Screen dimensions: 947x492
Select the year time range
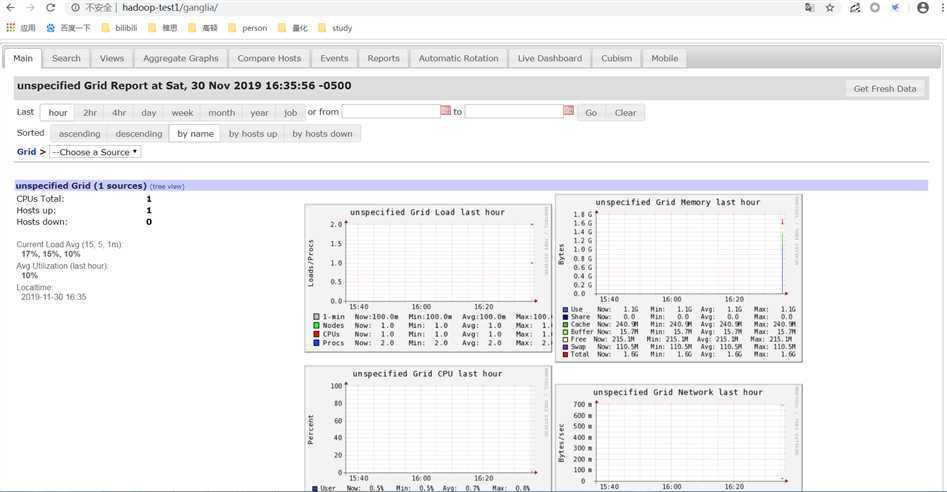tap(260, 112)
